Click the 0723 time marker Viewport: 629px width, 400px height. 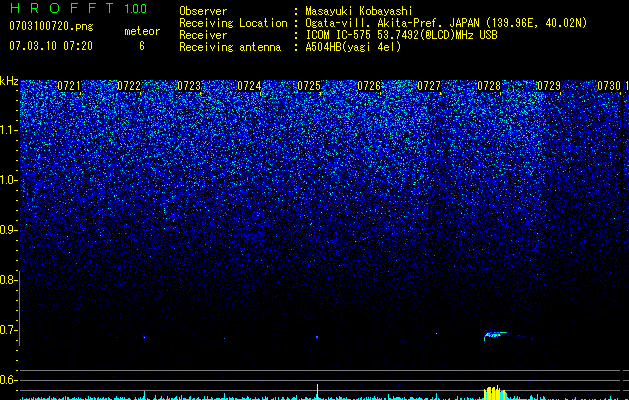click(189, 86)
